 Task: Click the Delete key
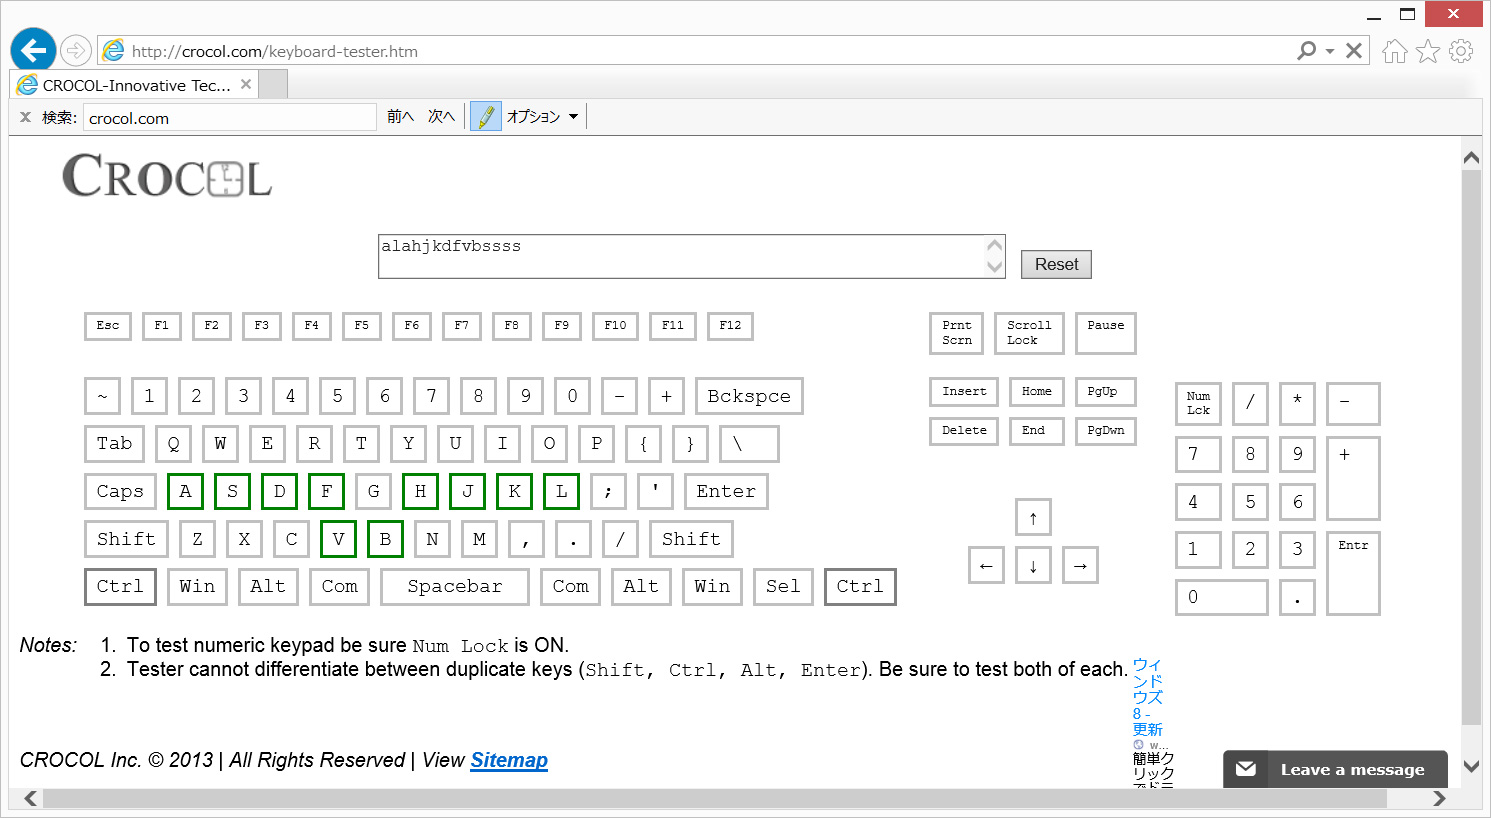pyautogui.click(x=964, y=431)
